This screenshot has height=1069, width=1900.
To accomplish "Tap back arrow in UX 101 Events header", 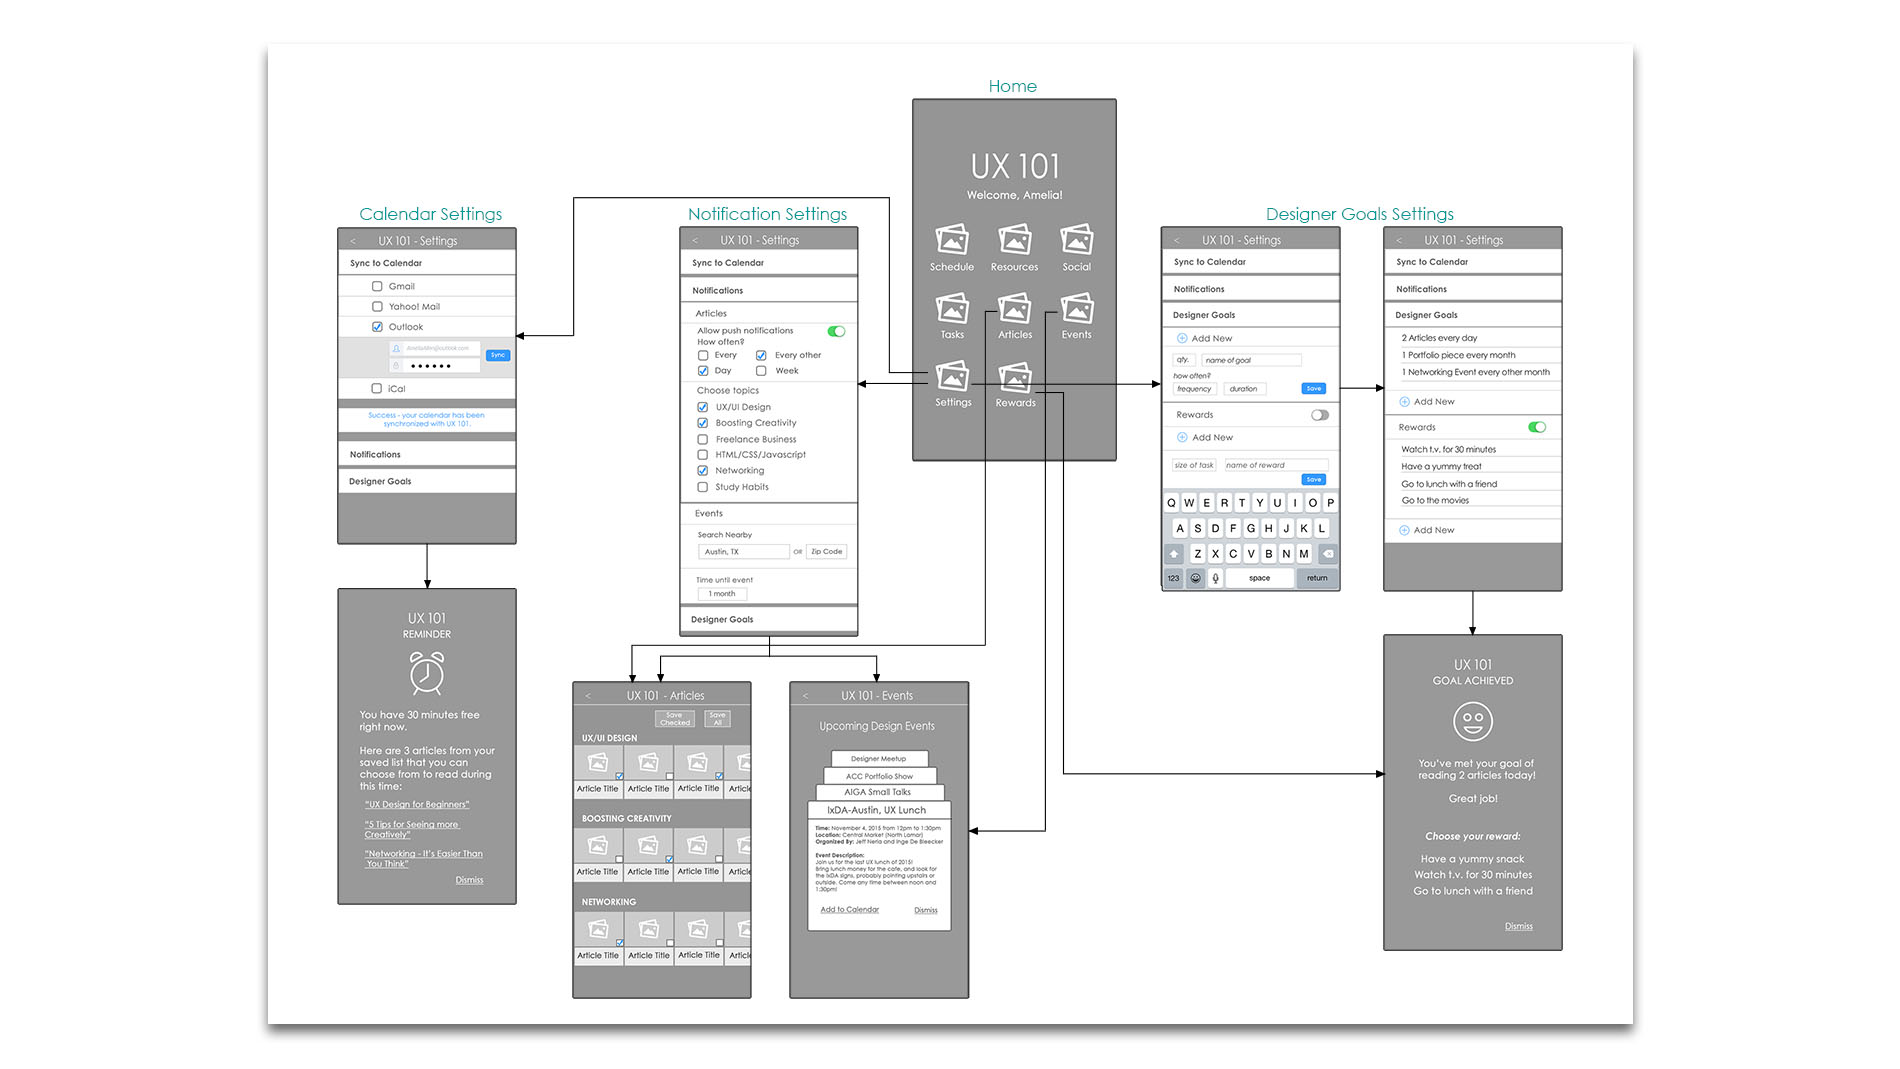I will (805, 695).
